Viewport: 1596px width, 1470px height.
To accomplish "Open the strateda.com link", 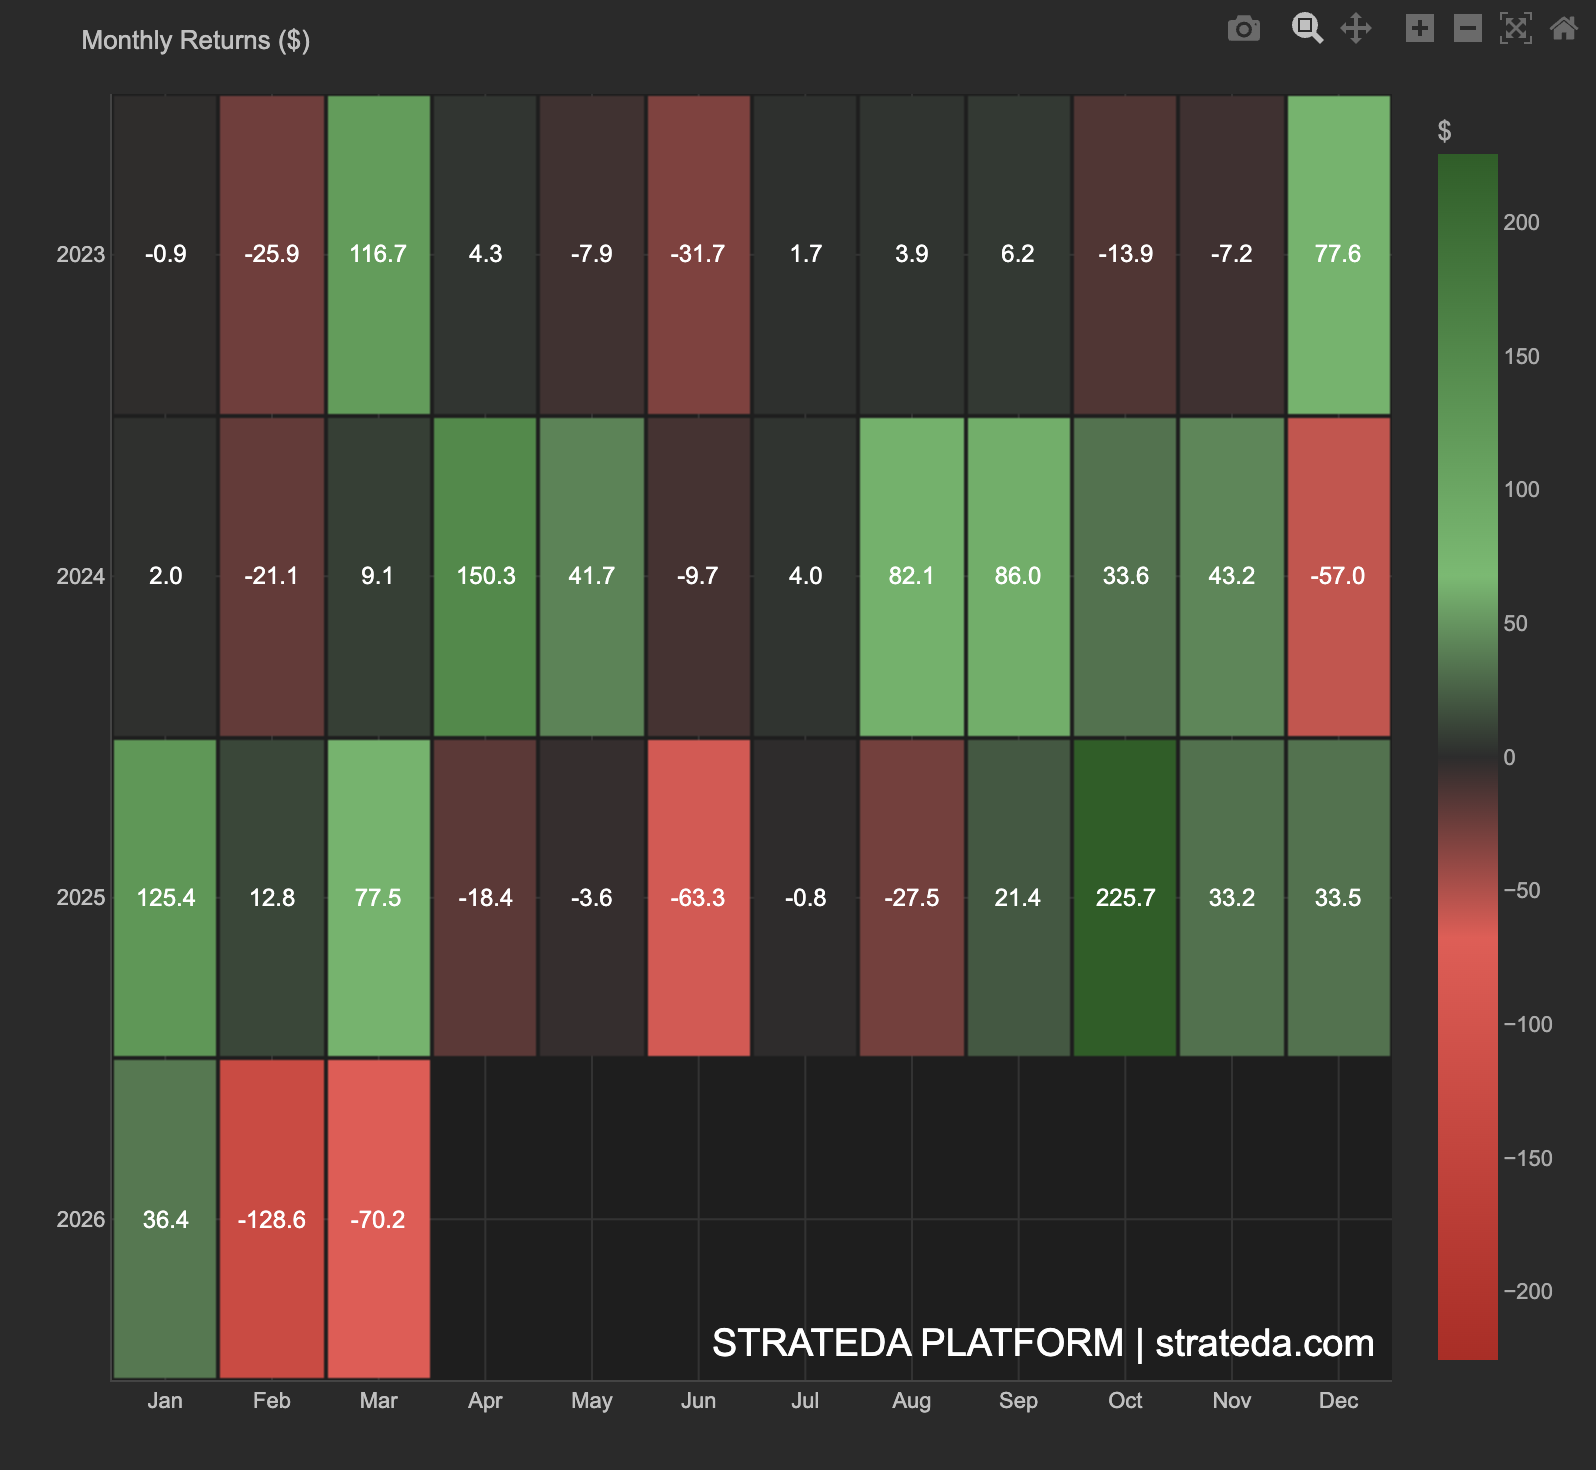I will (1264, 1345).
